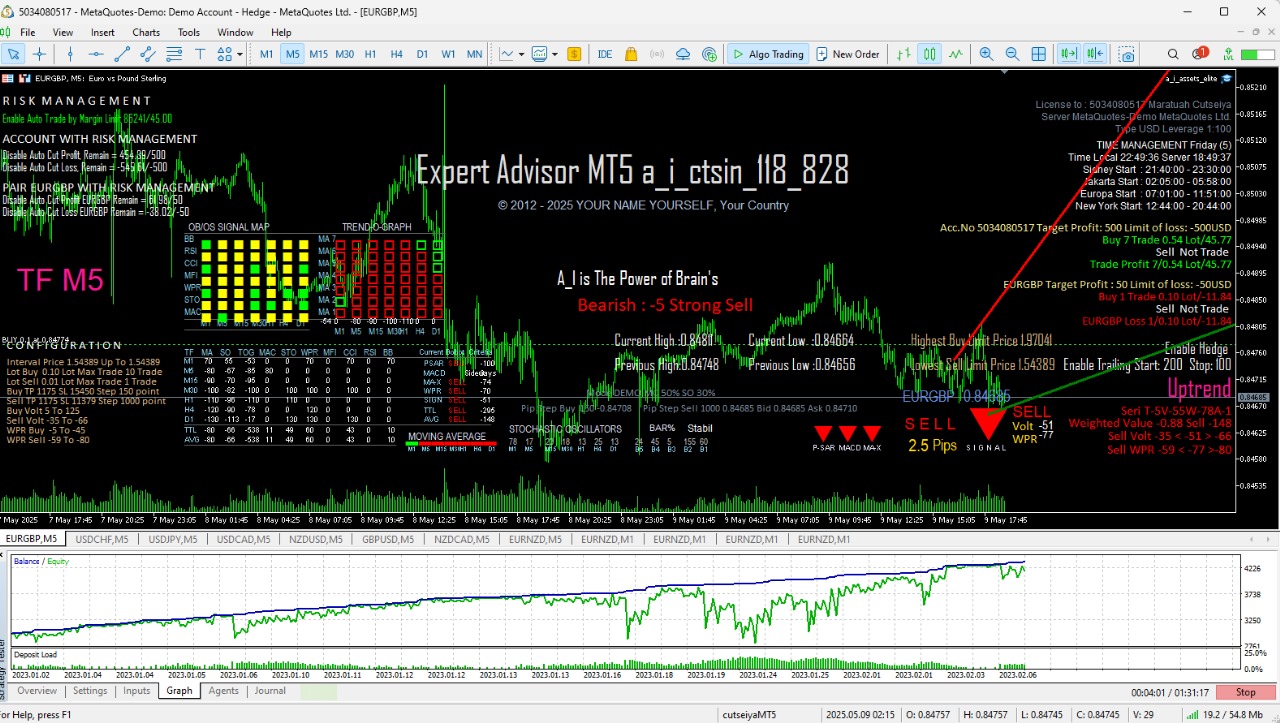Click the LVL level icon
Screen dimensions: 1280x723
coord(1226,54)
